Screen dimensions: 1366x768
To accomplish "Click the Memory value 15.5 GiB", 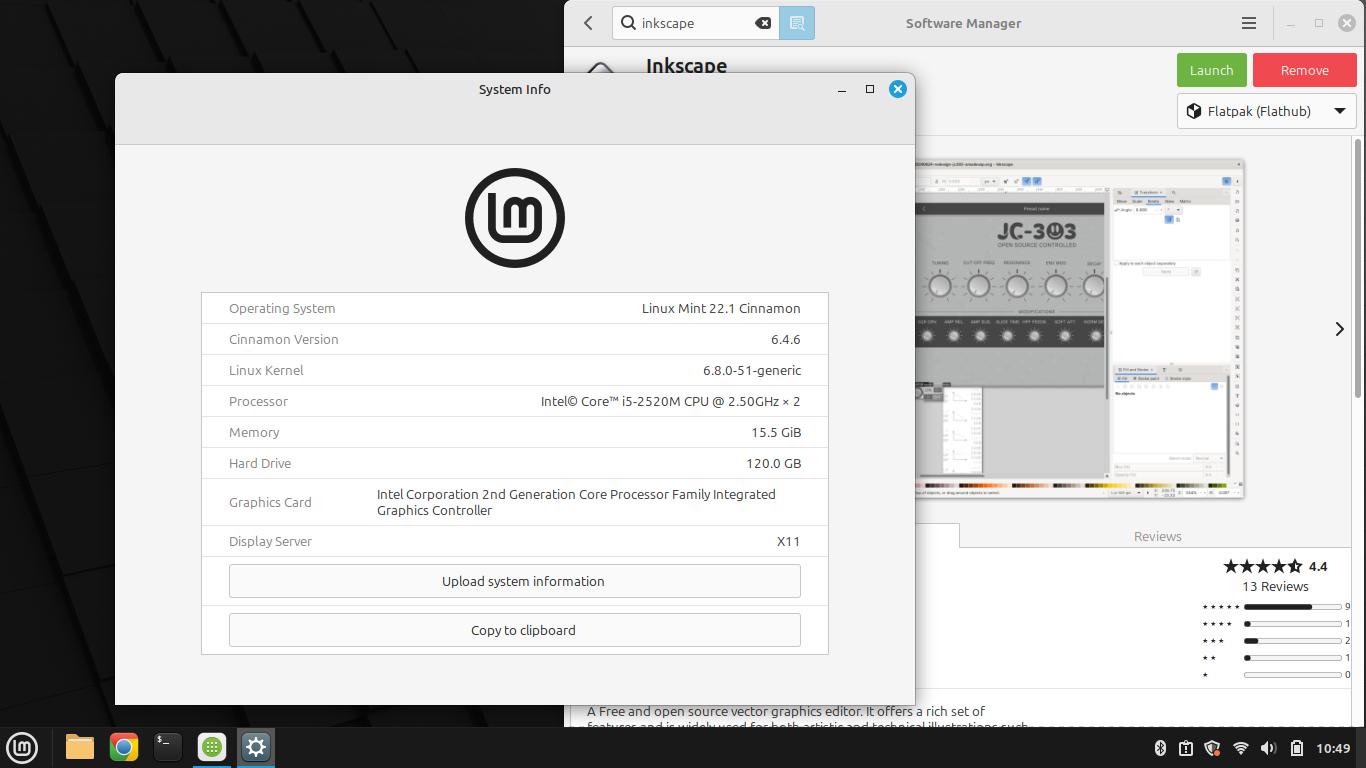I will [x=776, y=432].
